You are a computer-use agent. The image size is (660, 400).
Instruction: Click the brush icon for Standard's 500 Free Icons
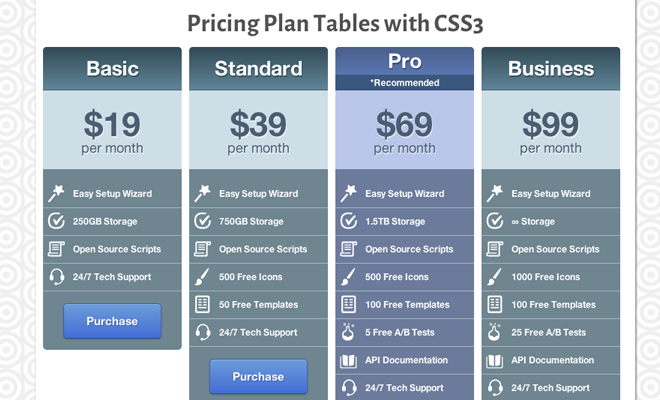pos(202,277)
